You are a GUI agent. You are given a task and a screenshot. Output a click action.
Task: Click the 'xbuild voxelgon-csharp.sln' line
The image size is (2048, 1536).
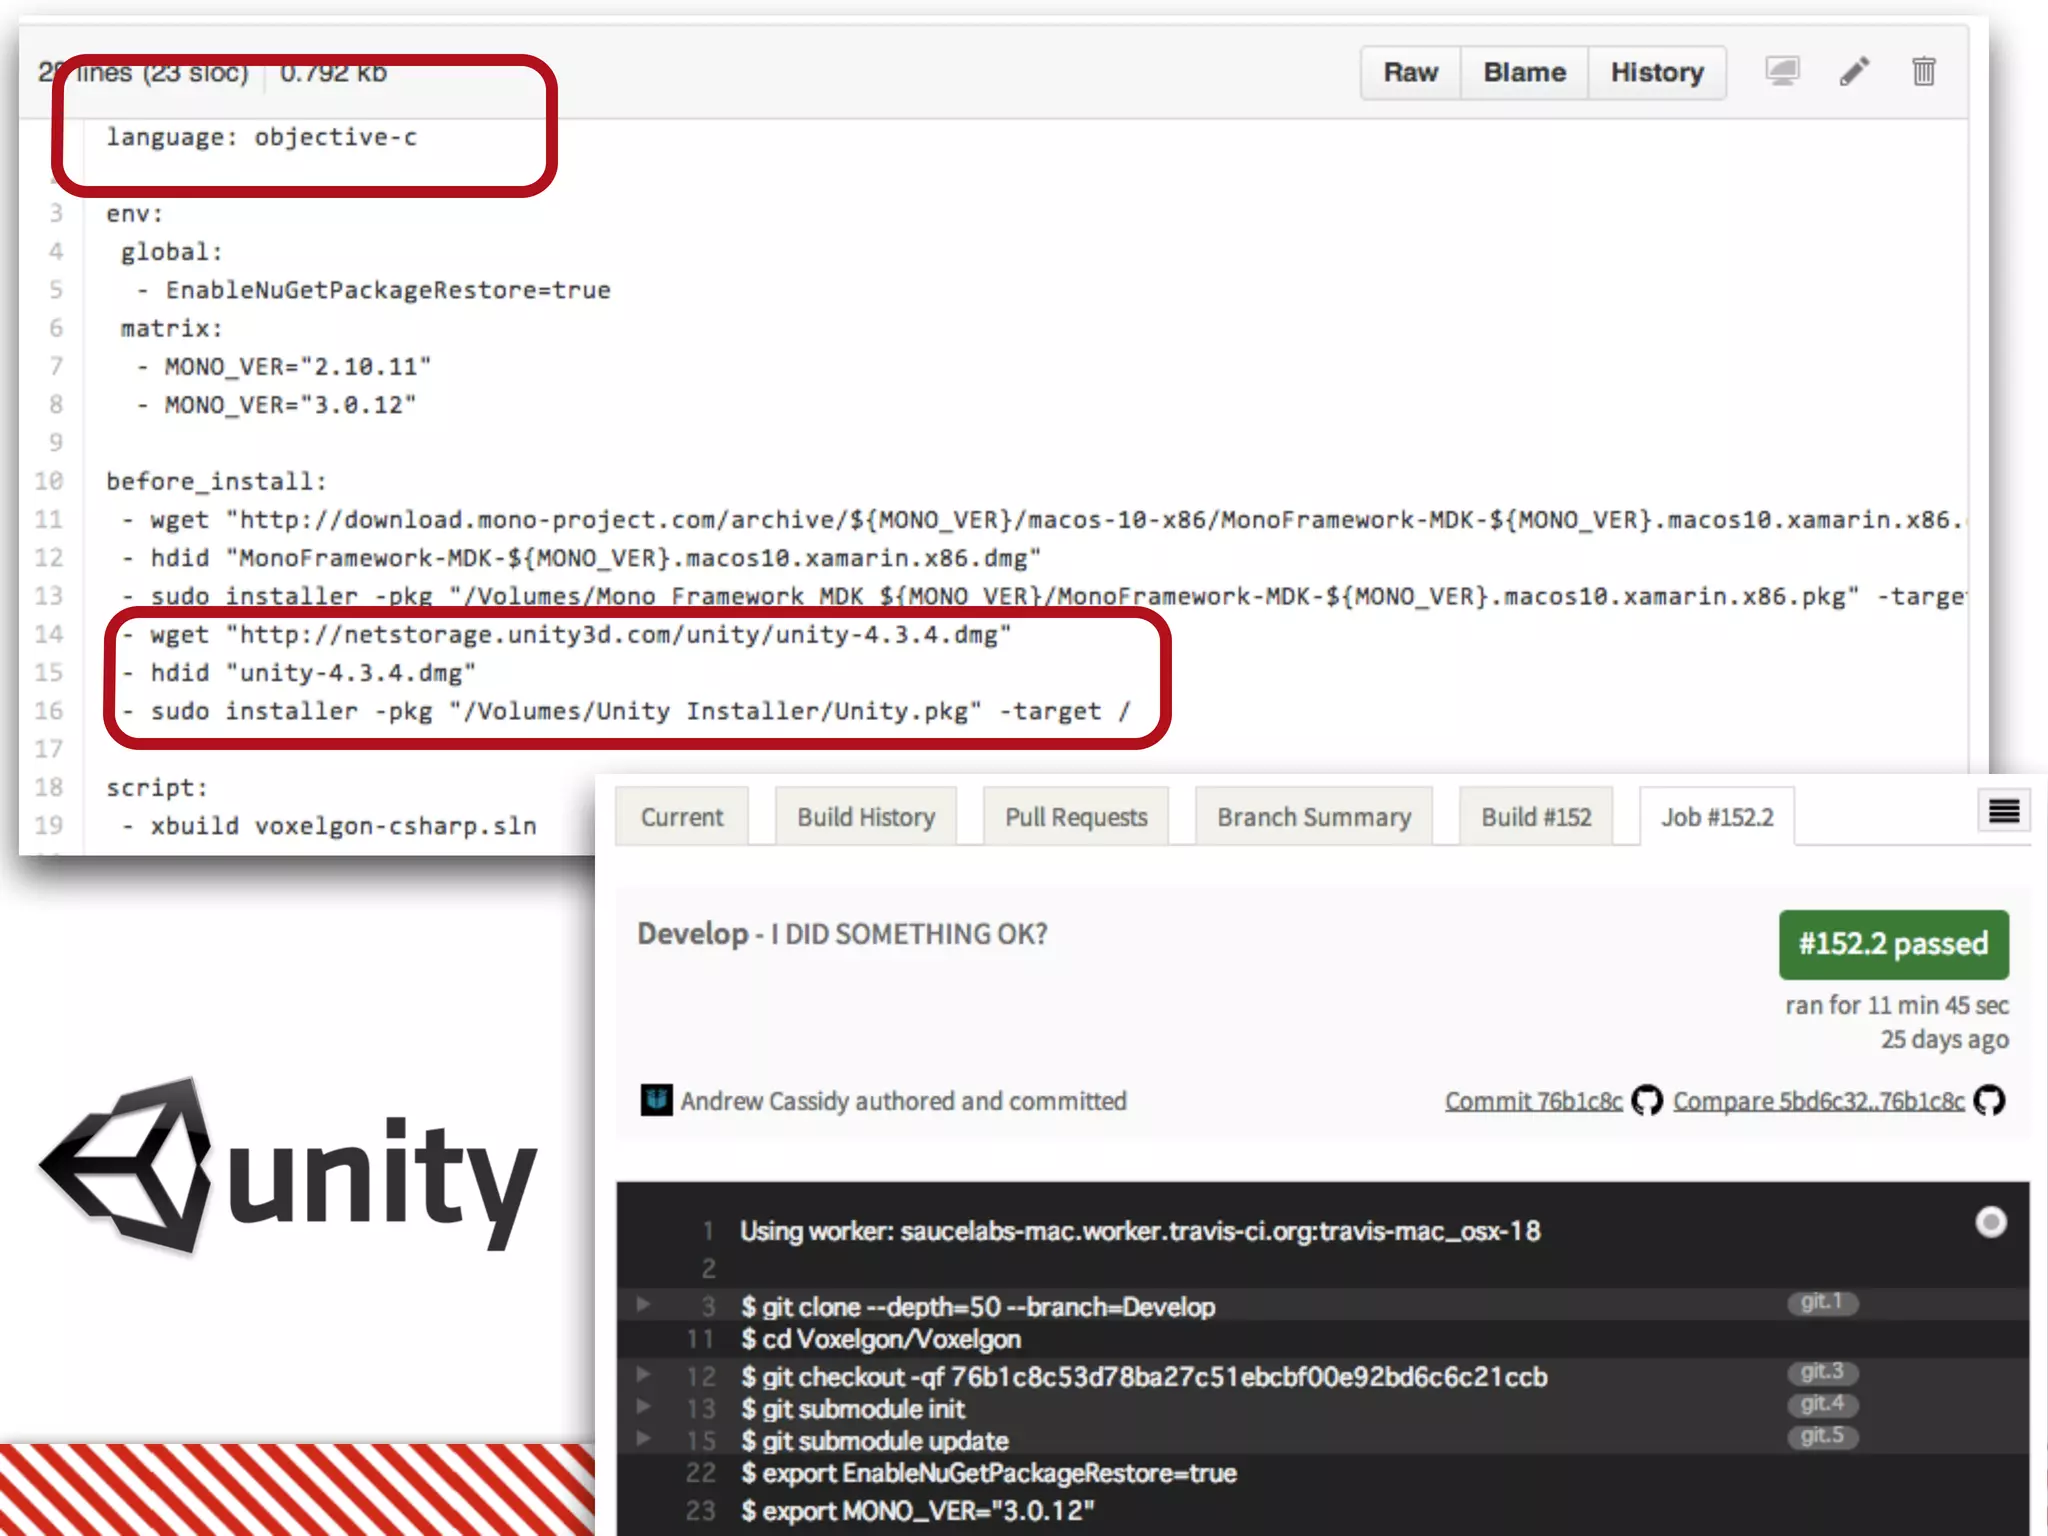tap(330, 826)
